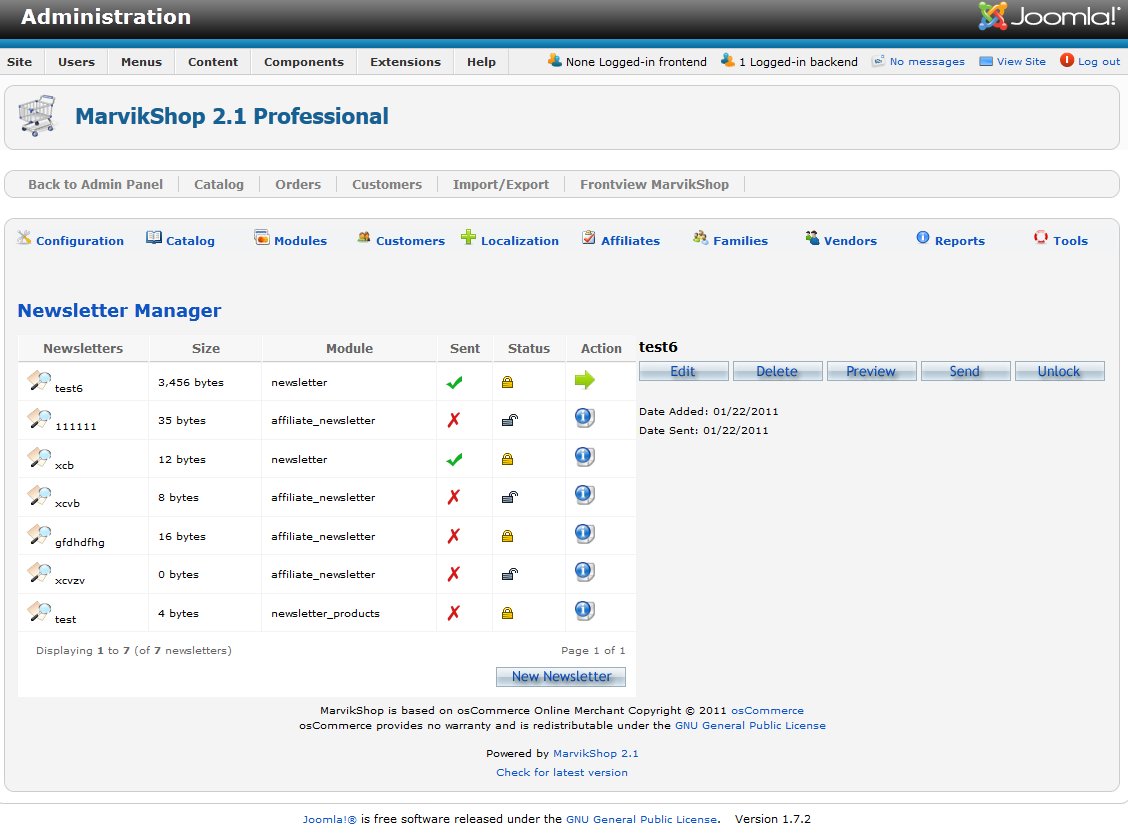Click the info icon in xcb row
The height and width of the screenshot is (838, 1128).
pos(584,457)
